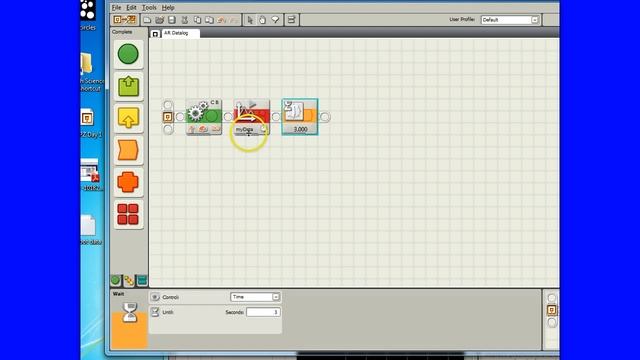Open the desktop PDF file icon

click(90, 171)
